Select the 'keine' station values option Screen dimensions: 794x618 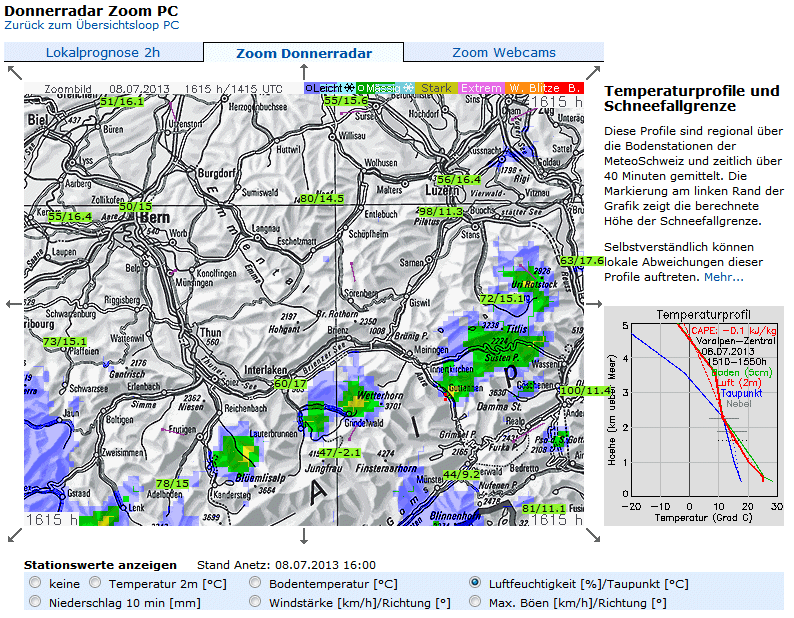[x=35, y=583]
